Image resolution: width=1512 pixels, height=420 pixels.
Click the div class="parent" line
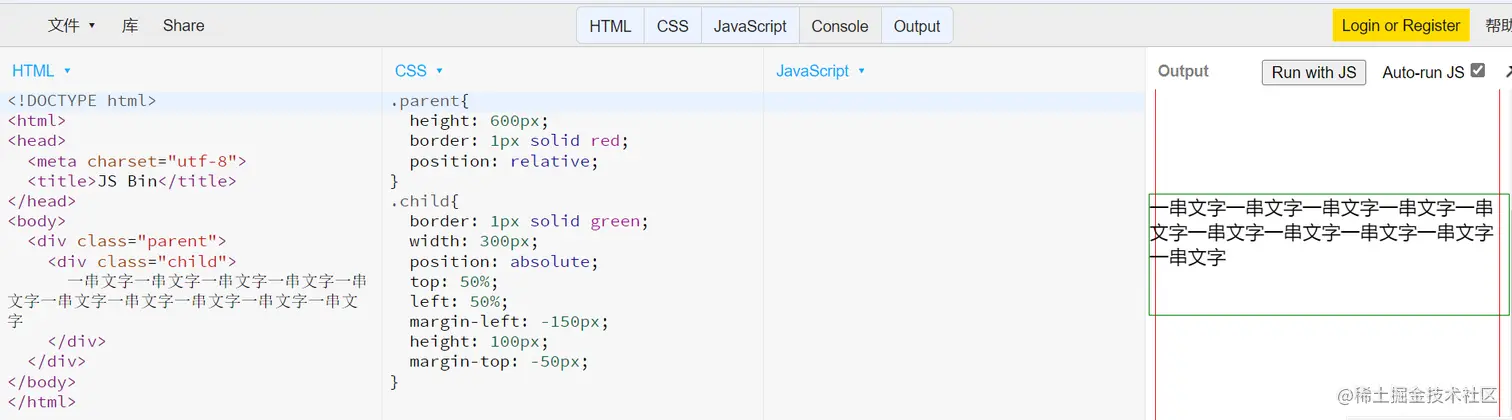(x=127, y=241)
